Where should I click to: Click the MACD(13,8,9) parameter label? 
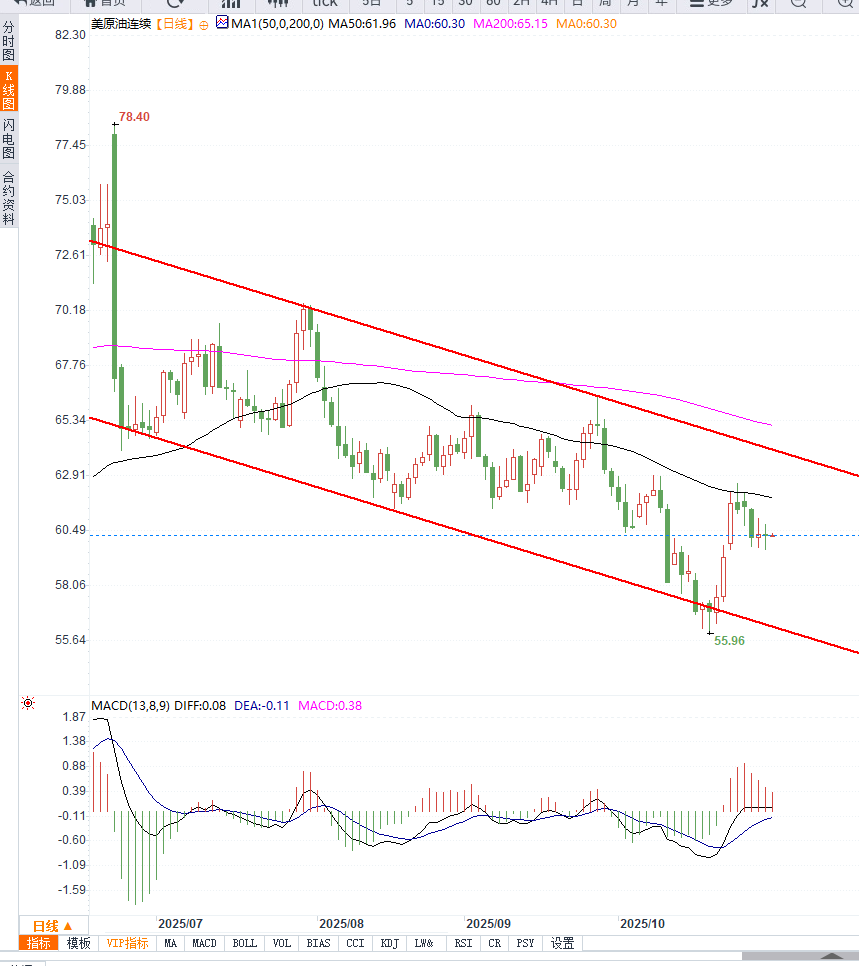click(131, 706)
